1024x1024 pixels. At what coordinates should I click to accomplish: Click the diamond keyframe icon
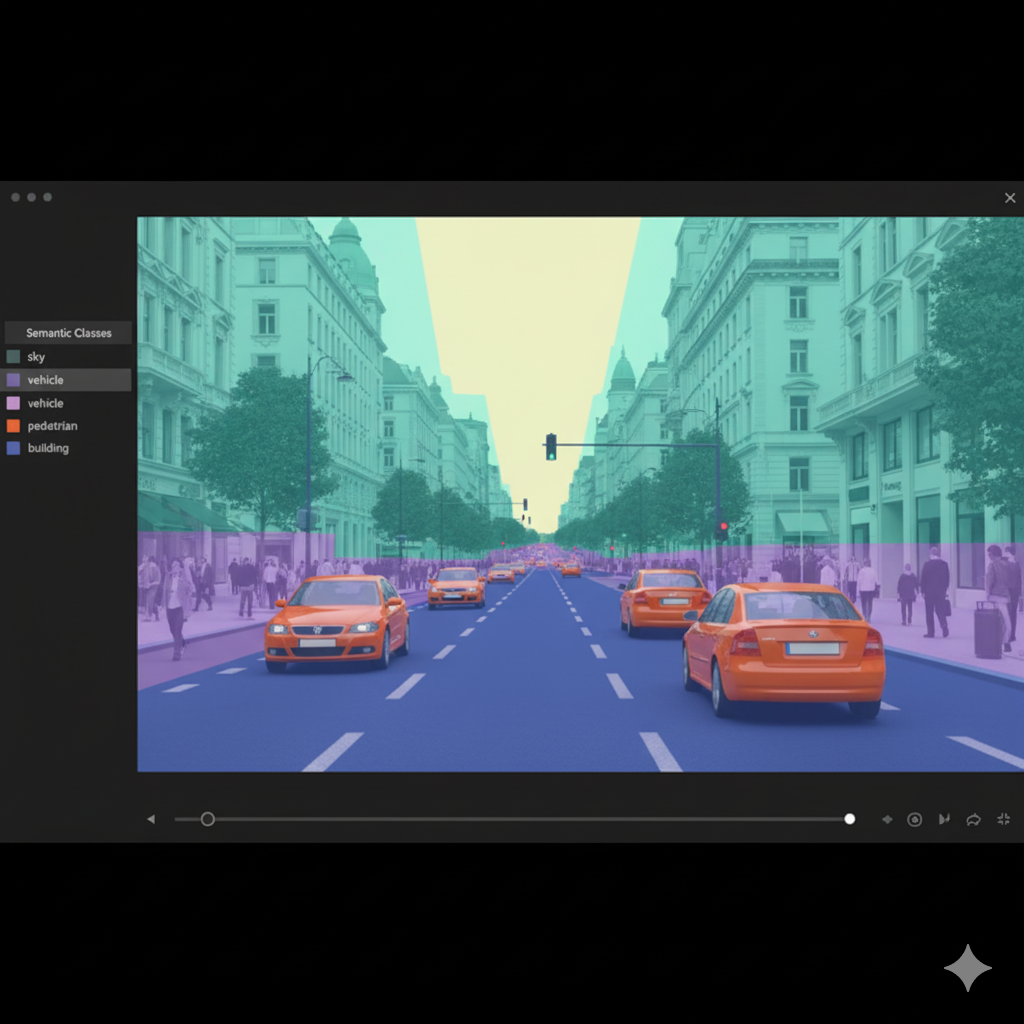tap(886, 819)
